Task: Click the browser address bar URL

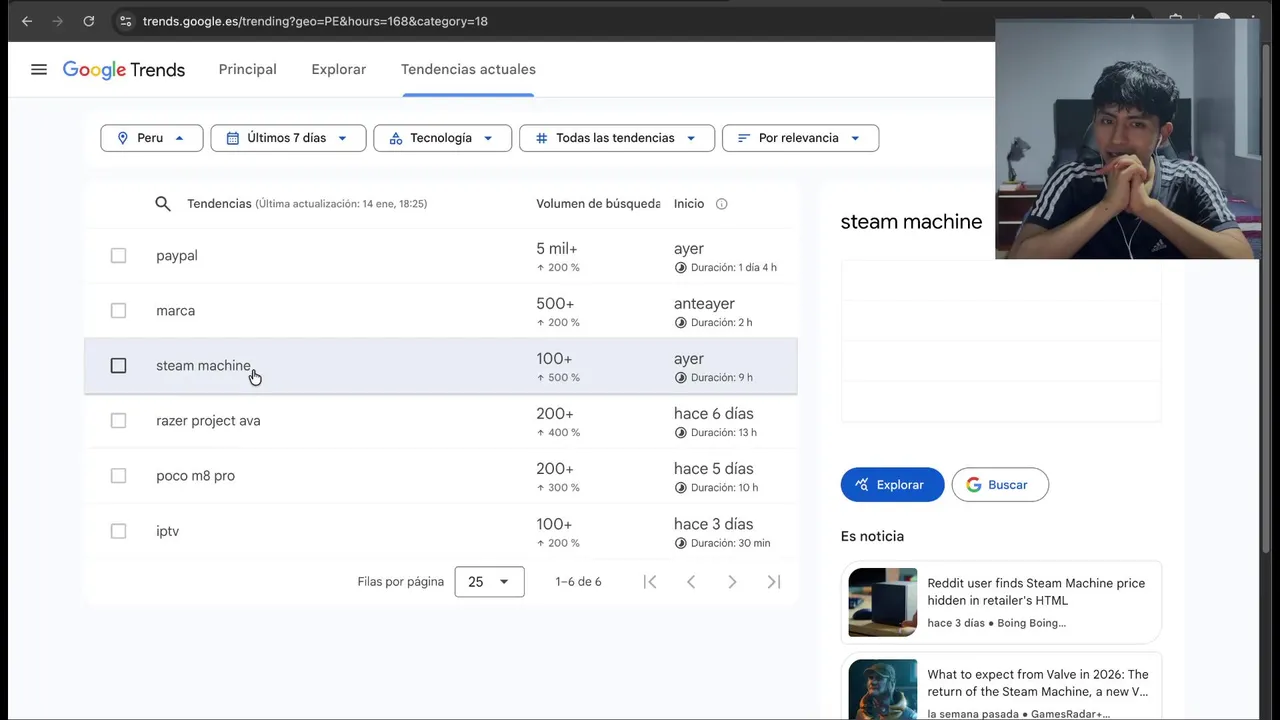Action: click(x=315, y=21)
